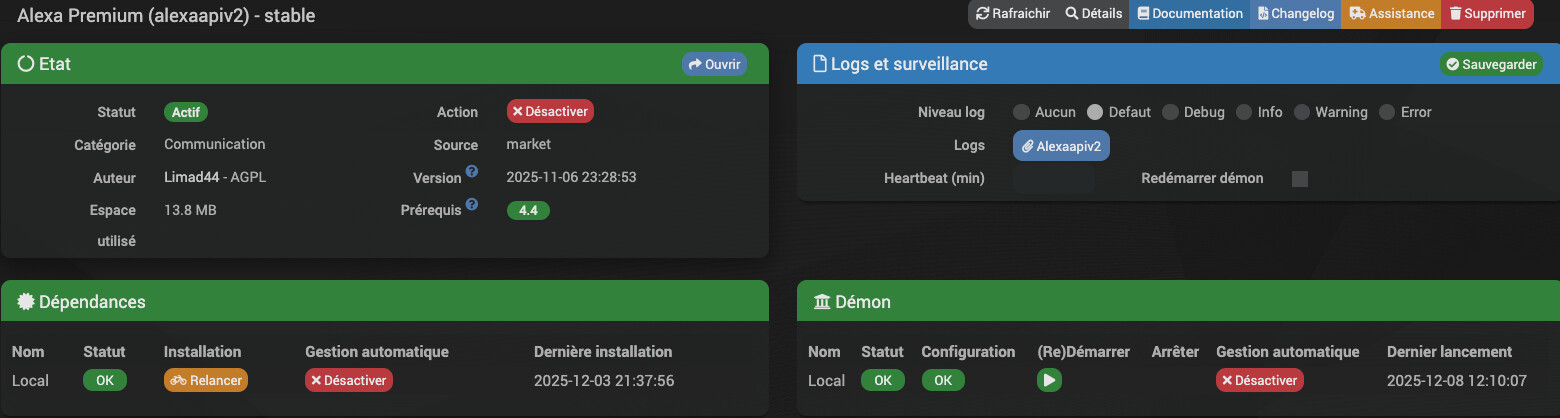Open the Détails magnifier button

[x=1093, y=14]
